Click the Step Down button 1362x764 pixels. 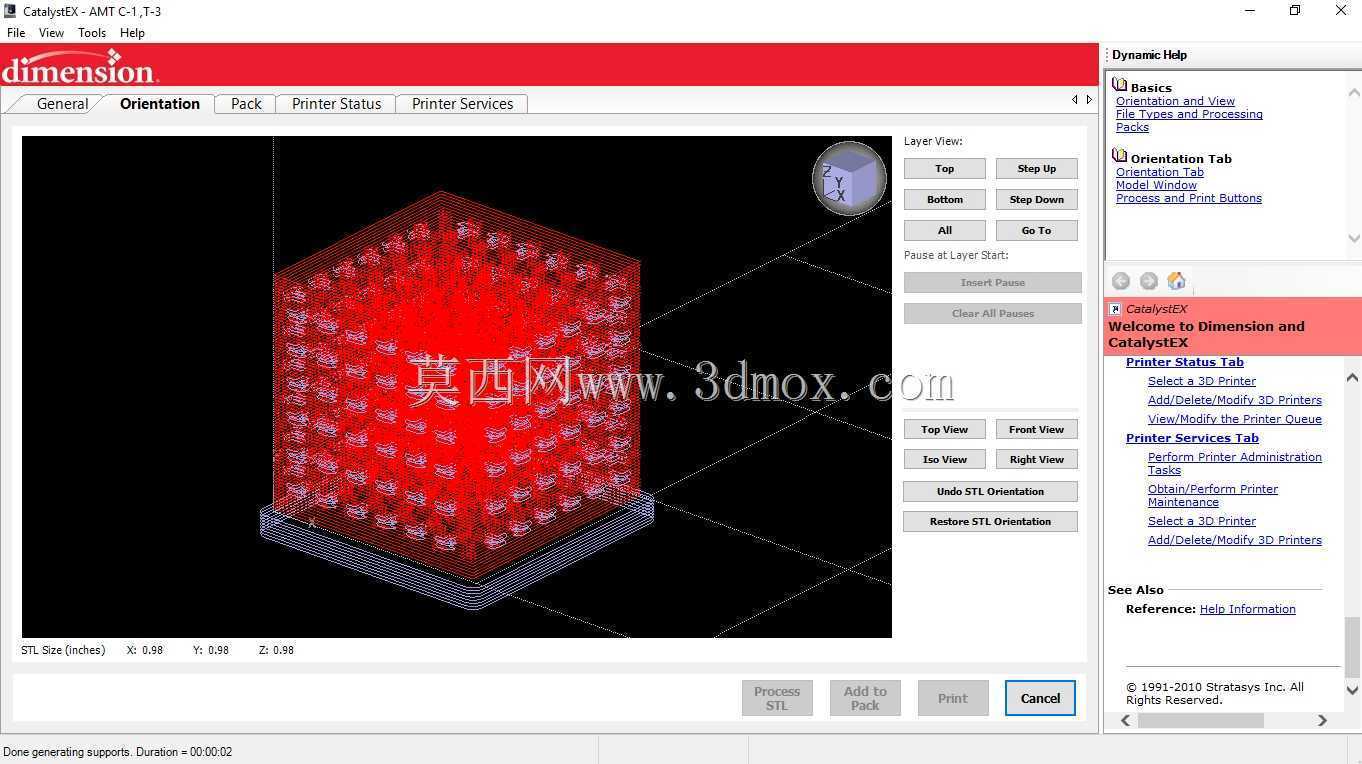[1037, 200]
